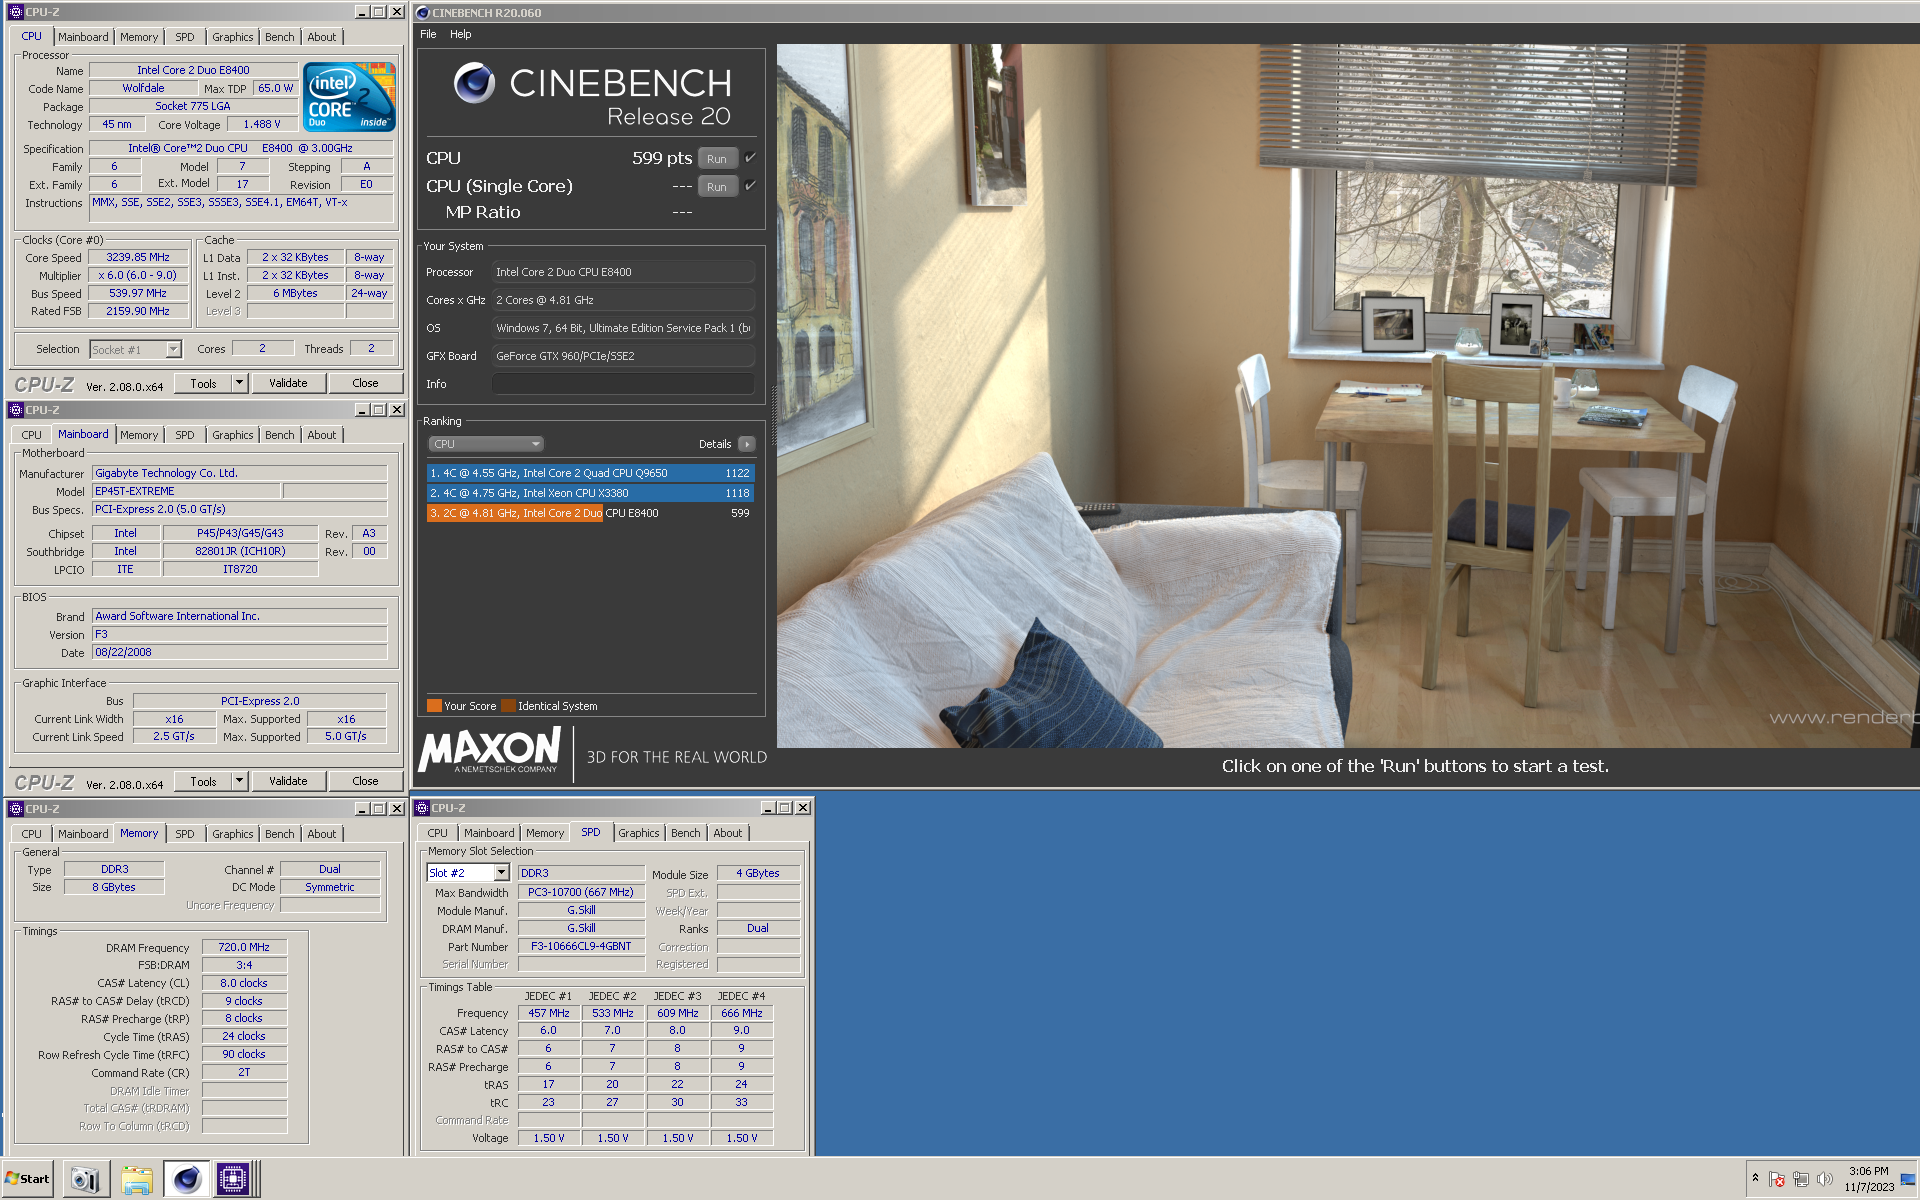Expand the Tools dropdown arrow in the Mainboard CPU-Z window
The width and height of the screenshot is (1920, 1200).
[239, 781]
